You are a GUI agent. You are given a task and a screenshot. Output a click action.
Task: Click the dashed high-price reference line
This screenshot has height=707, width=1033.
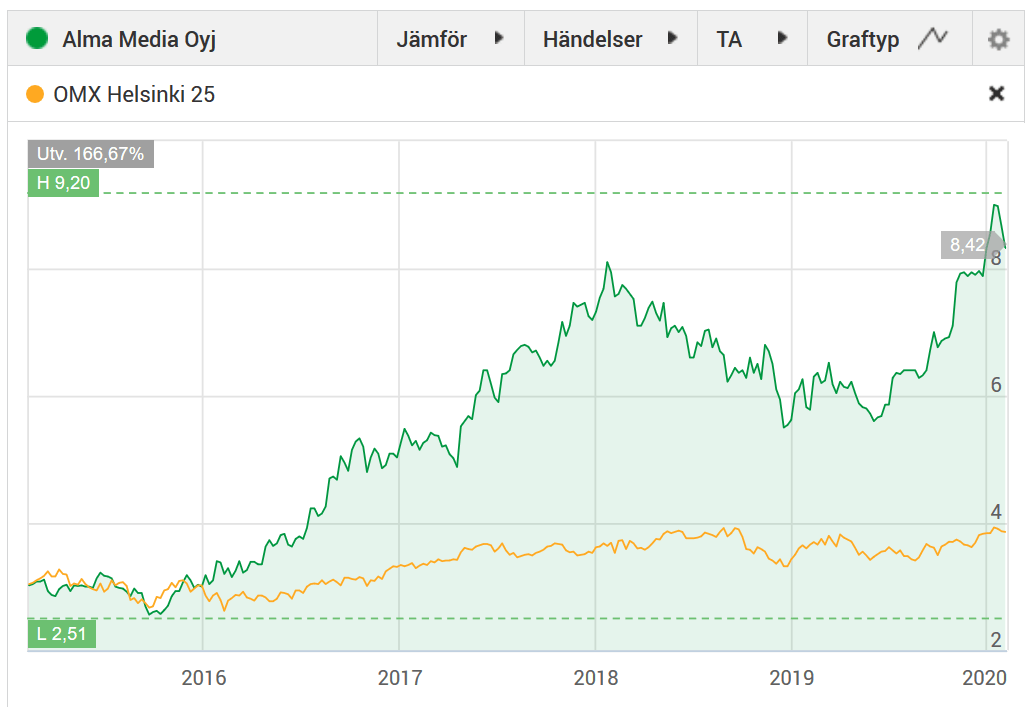click(x=500, y=191)
